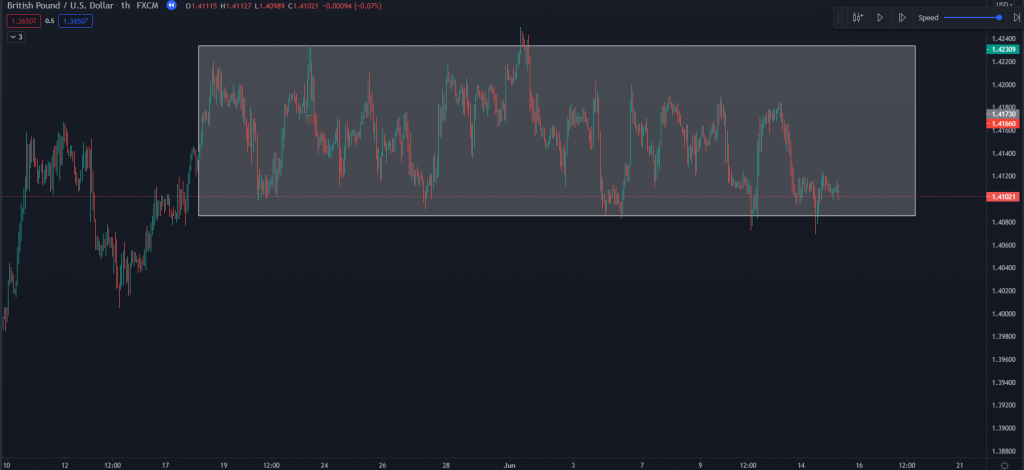
Task: Click the red 1.41660 price label
Action: (1003, 124)
